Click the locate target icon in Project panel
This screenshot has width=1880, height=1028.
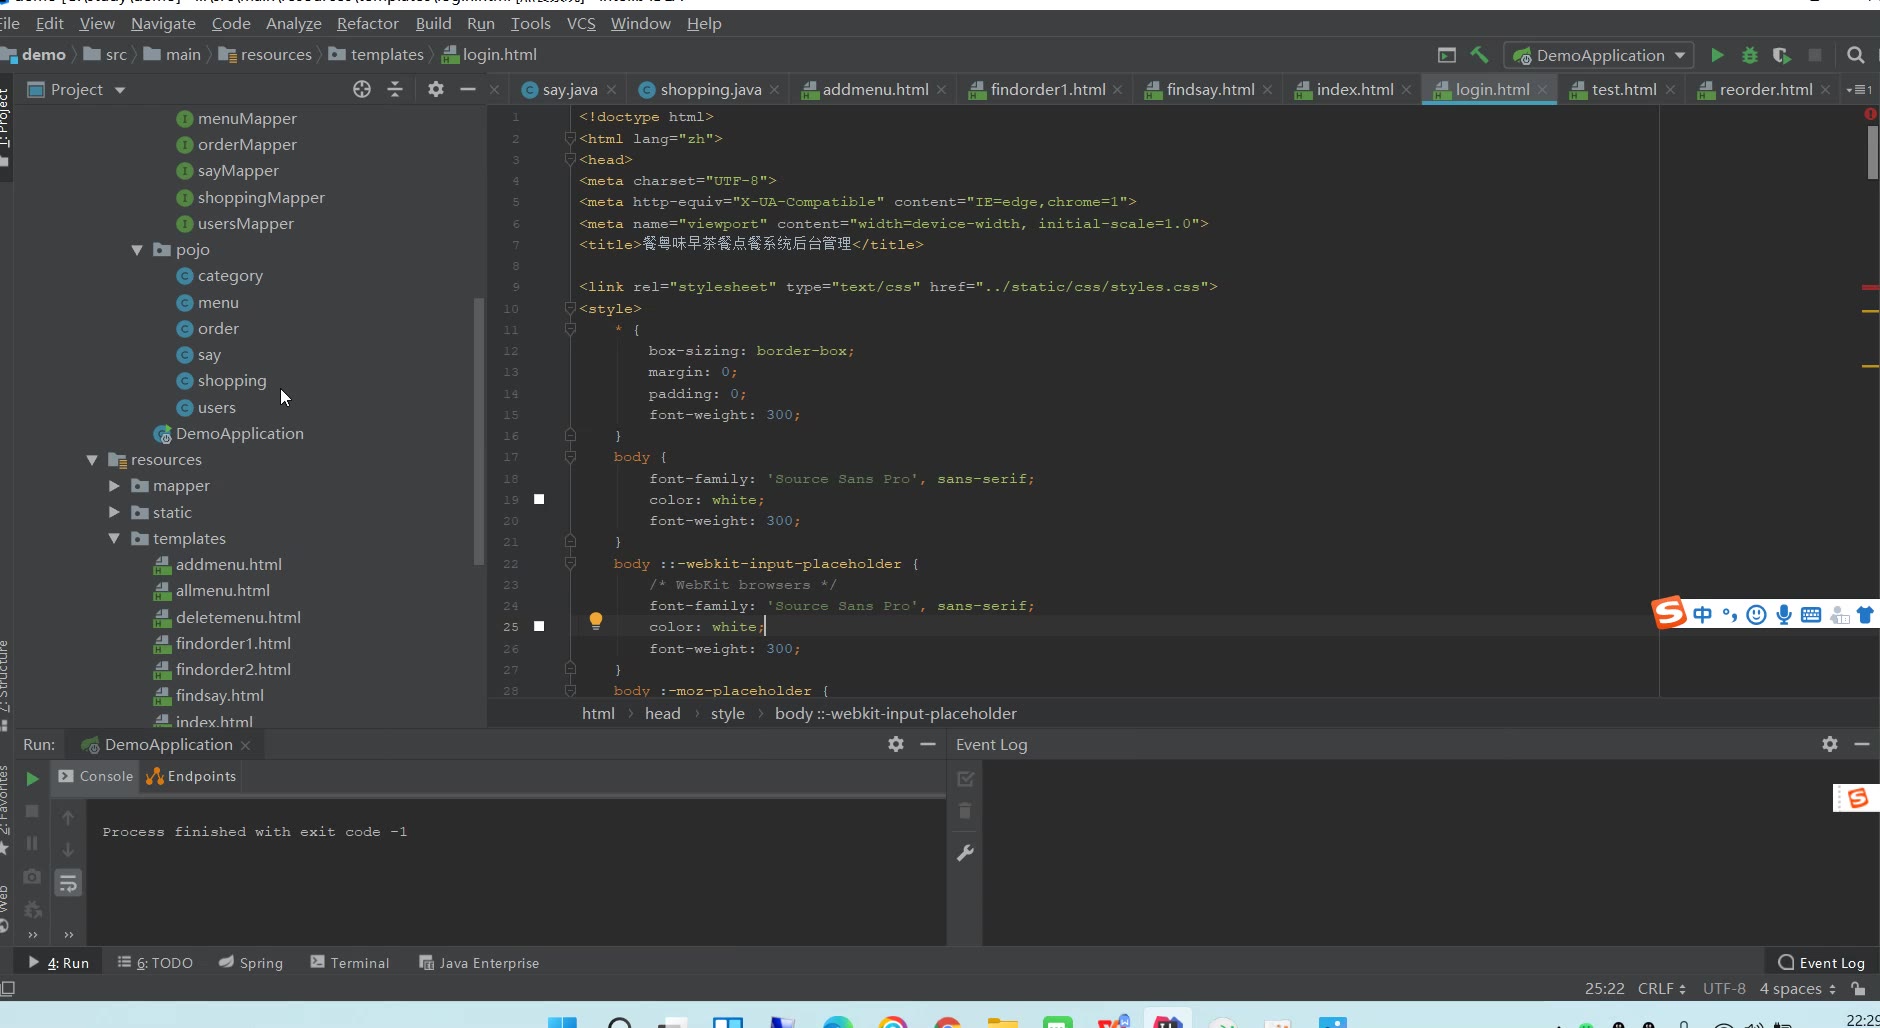[362, 90]
